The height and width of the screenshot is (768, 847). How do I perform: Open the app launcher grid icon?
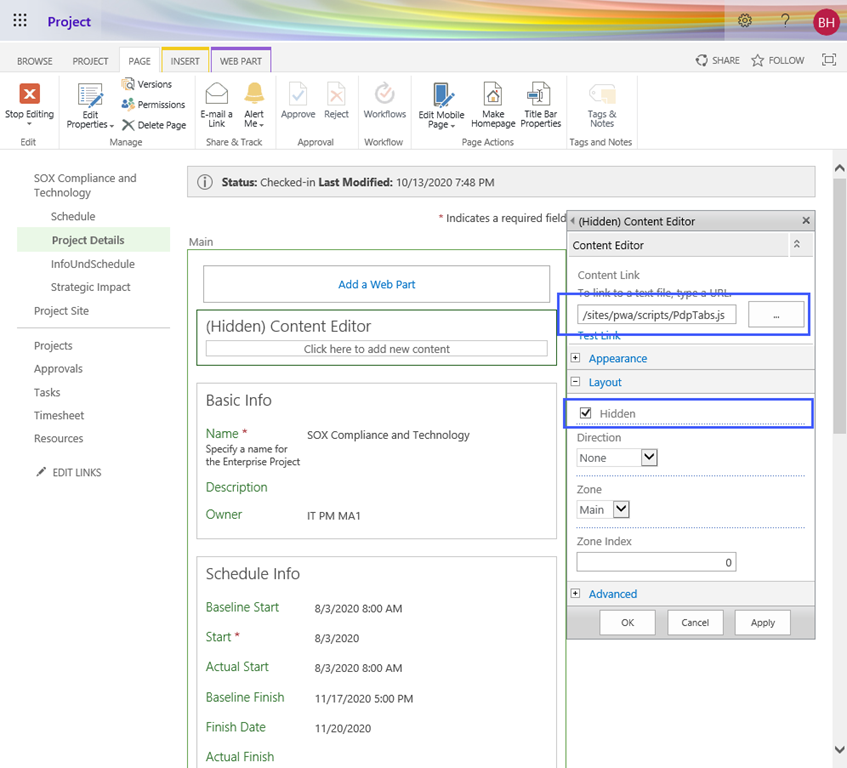(x=20, y=21)
